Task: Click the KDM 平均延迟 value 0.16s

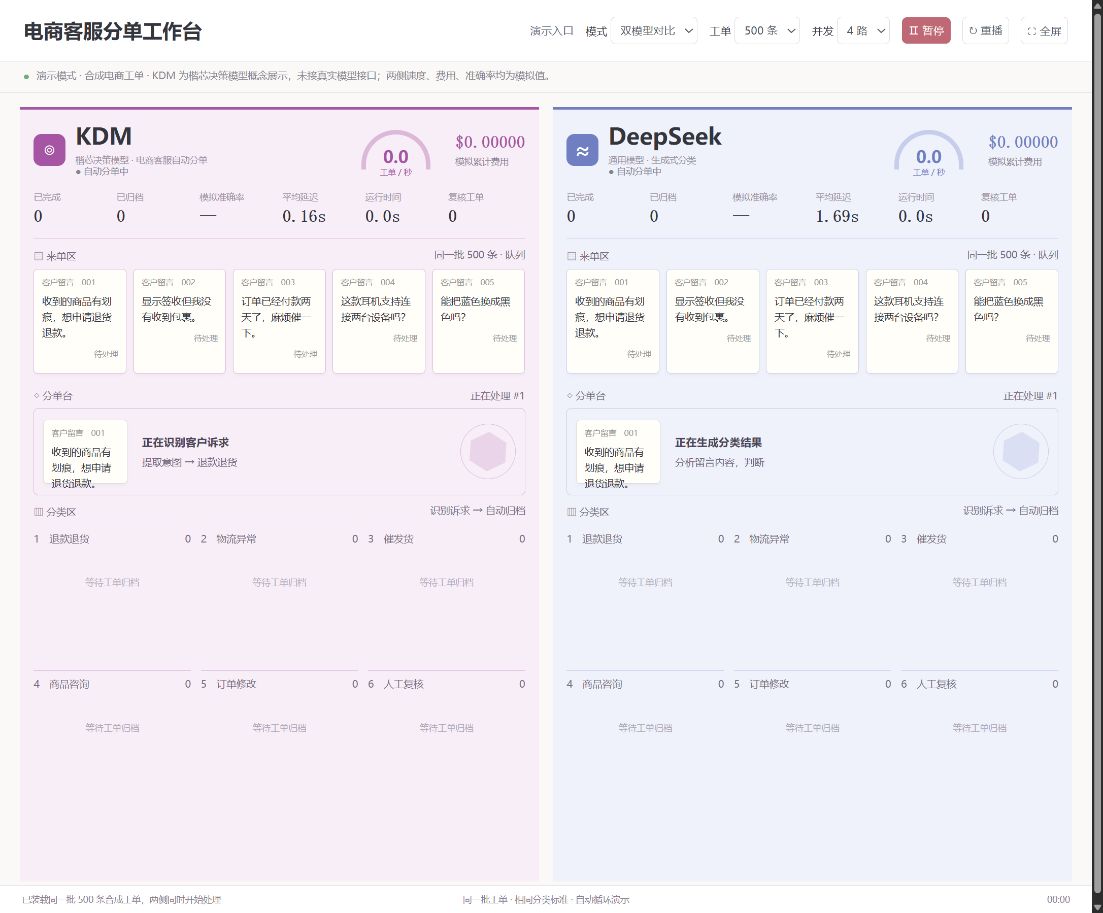Action: [304, 217]
